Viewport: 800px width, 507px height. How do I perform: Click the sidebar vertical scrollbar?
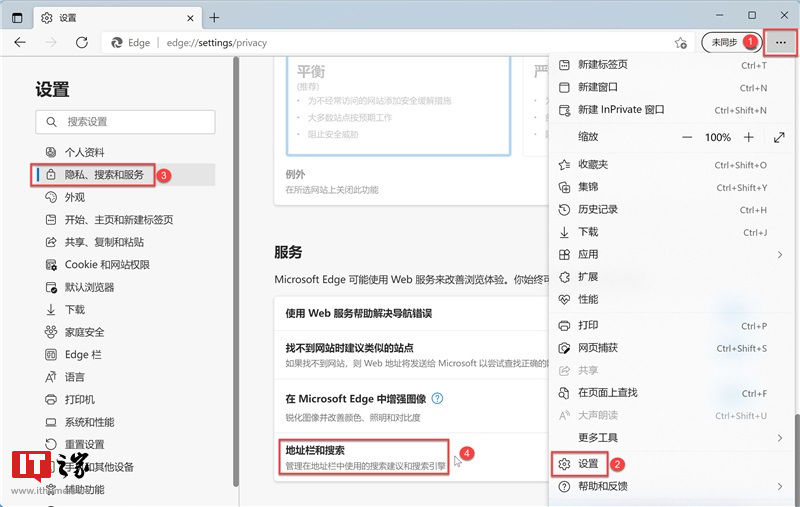[x=236, y=271]
